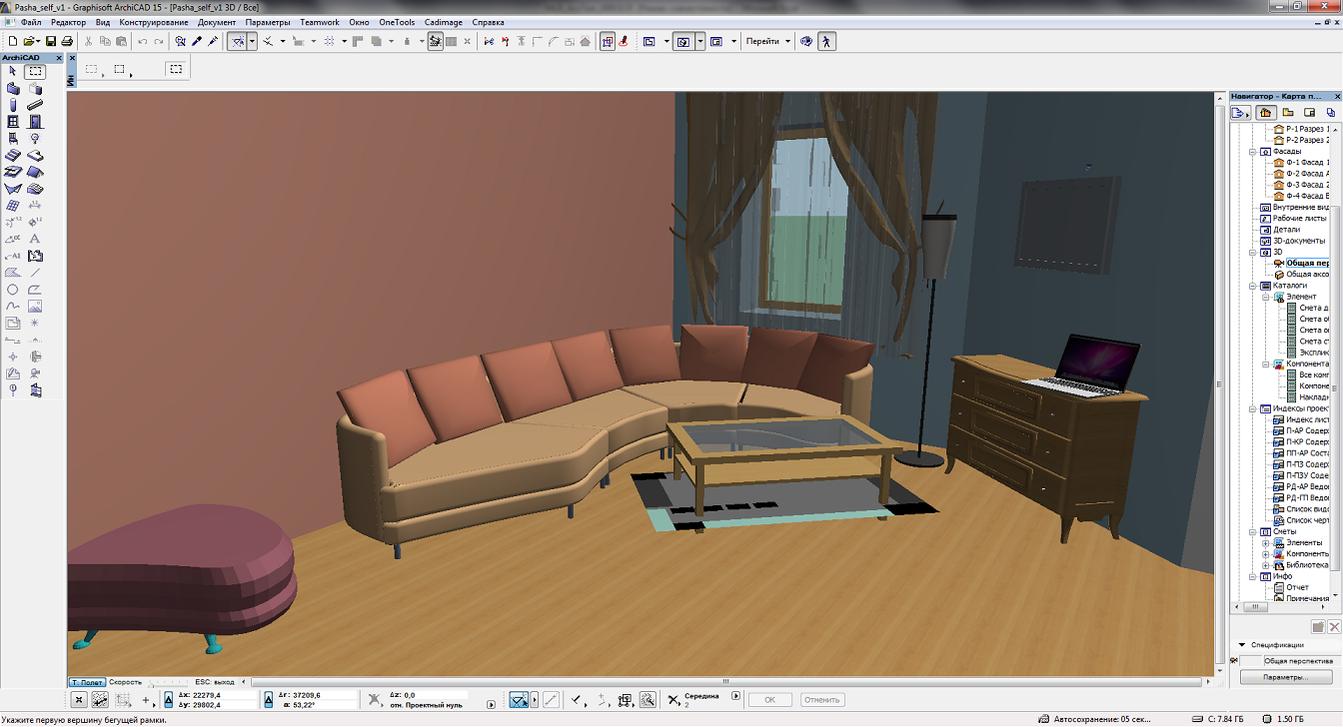Open the Teamwork menu
1343x727 pixels.
(x=319, y=22)
